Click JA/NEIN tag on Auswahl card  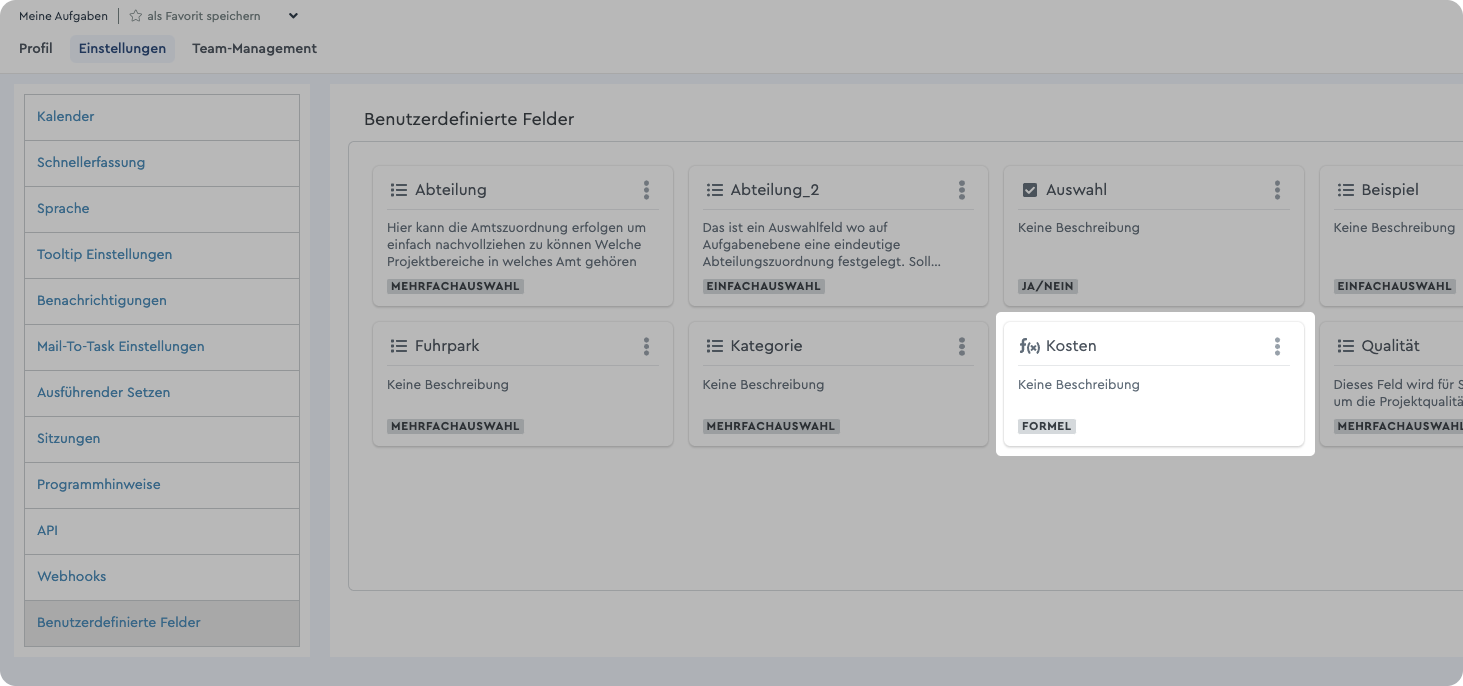coord(1048,286)
